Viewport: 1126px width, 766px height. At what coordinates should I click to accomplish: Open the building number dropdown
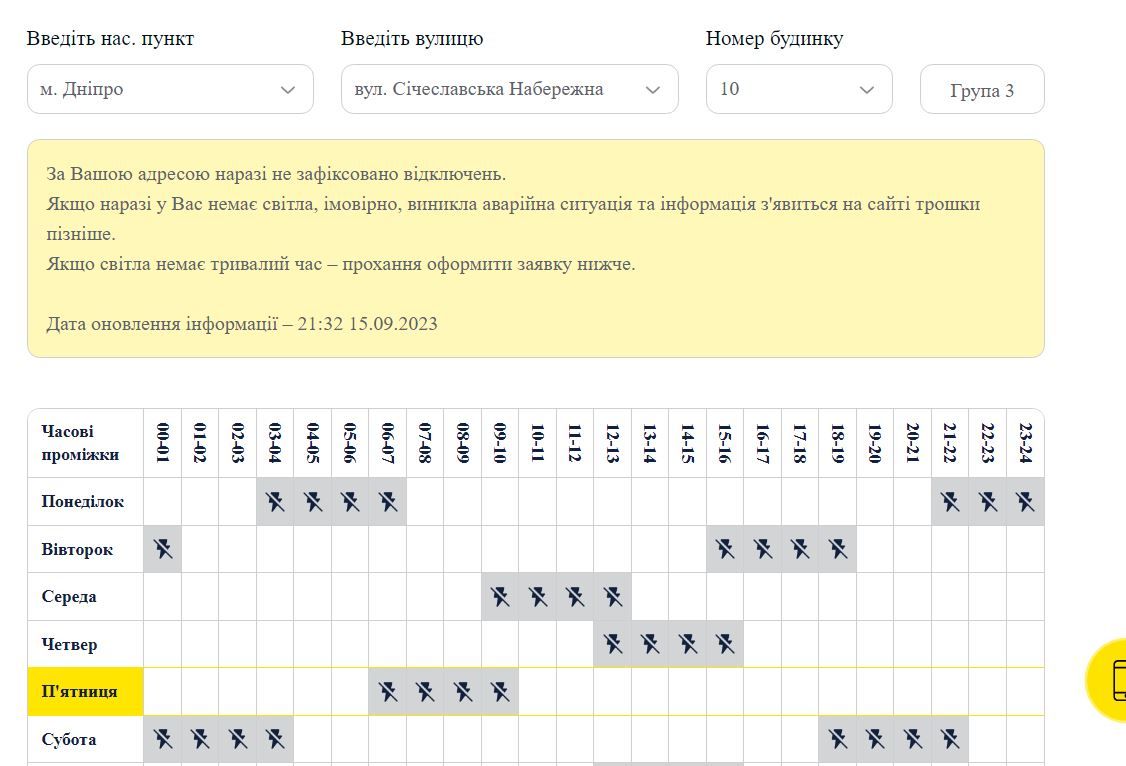(798, 89)
